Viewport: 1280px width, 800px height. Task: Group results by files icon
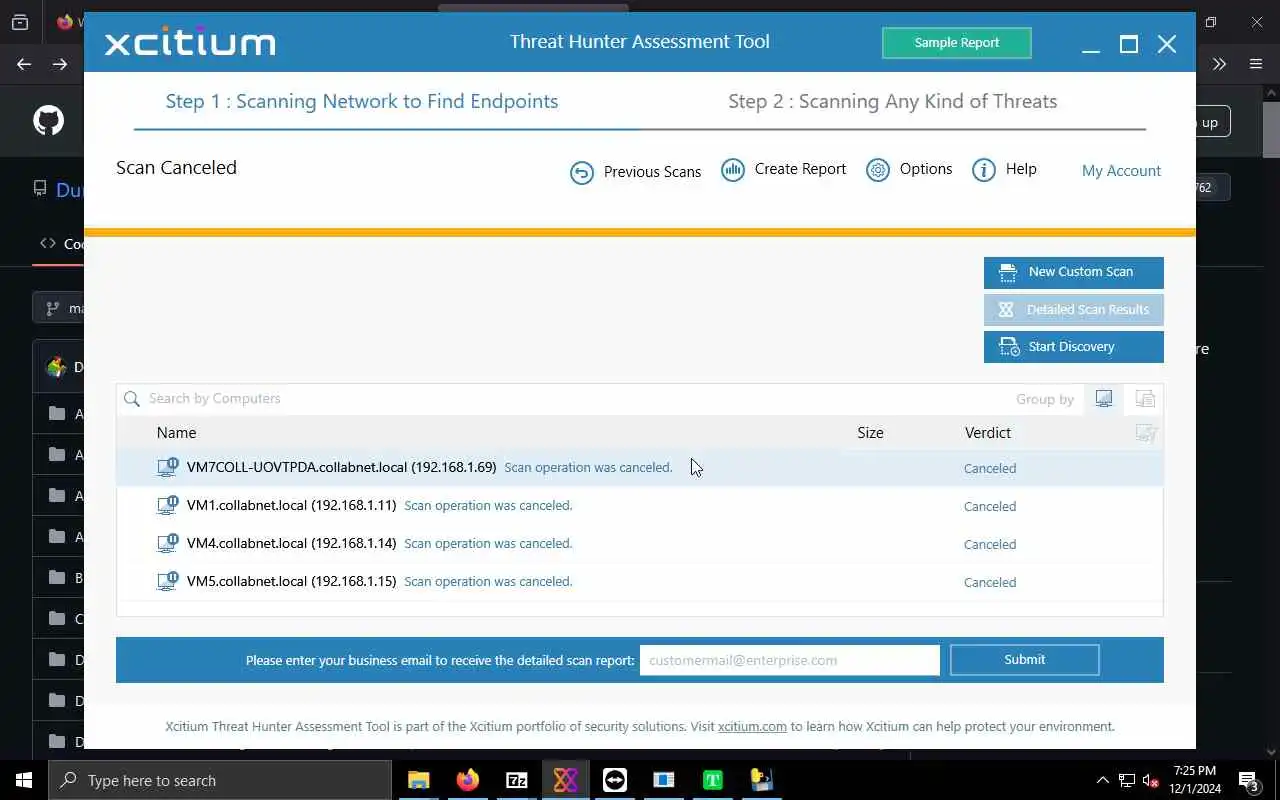[x=1145, y=399]
